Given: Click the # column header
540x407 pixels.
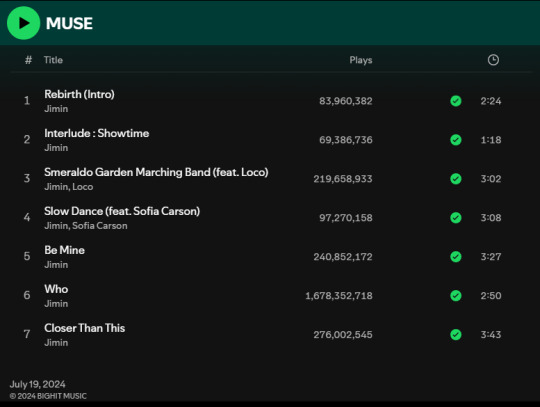Looking at the screenshot, I should point(28,60).
